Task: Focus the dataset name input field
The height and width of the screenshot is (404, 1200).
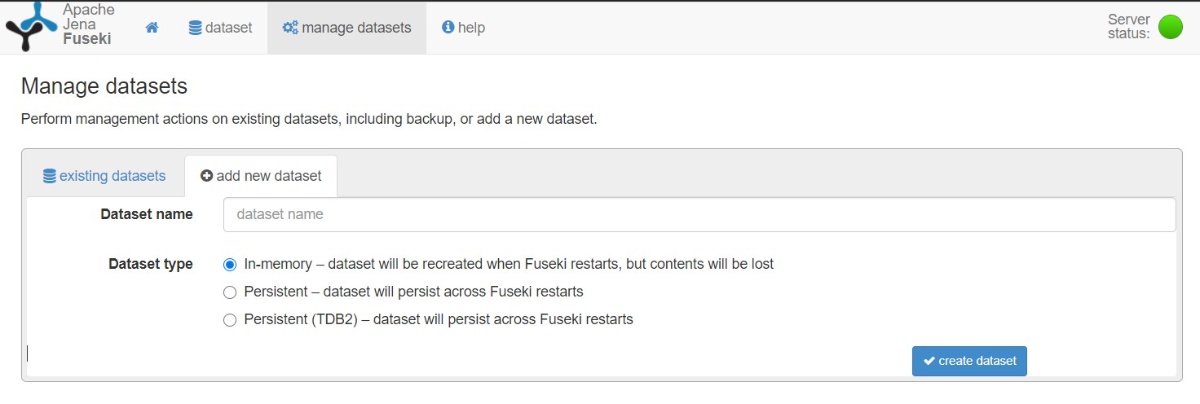Action: [699, 214]
